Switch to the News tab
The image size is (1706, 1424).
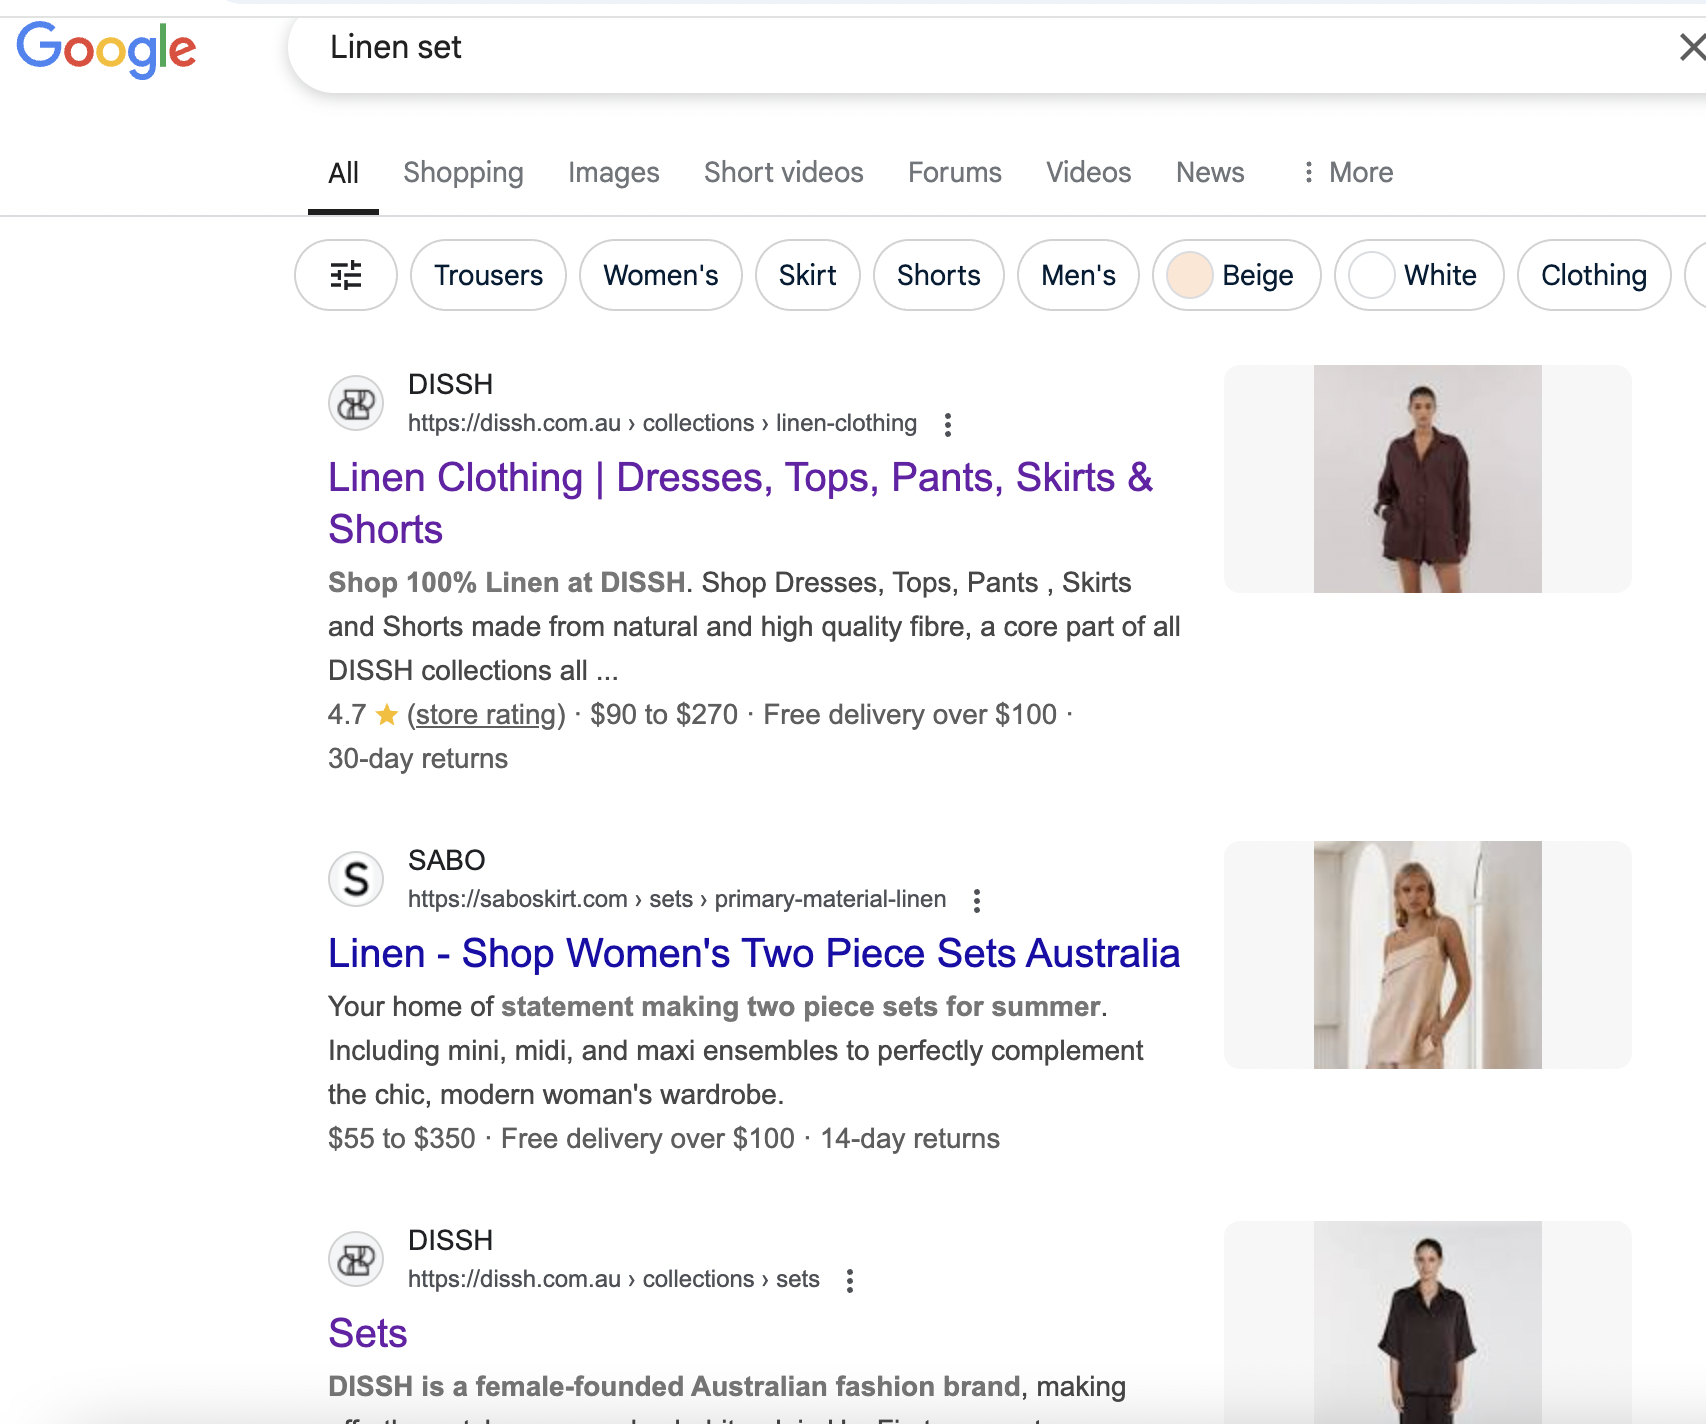[1210, 172]
